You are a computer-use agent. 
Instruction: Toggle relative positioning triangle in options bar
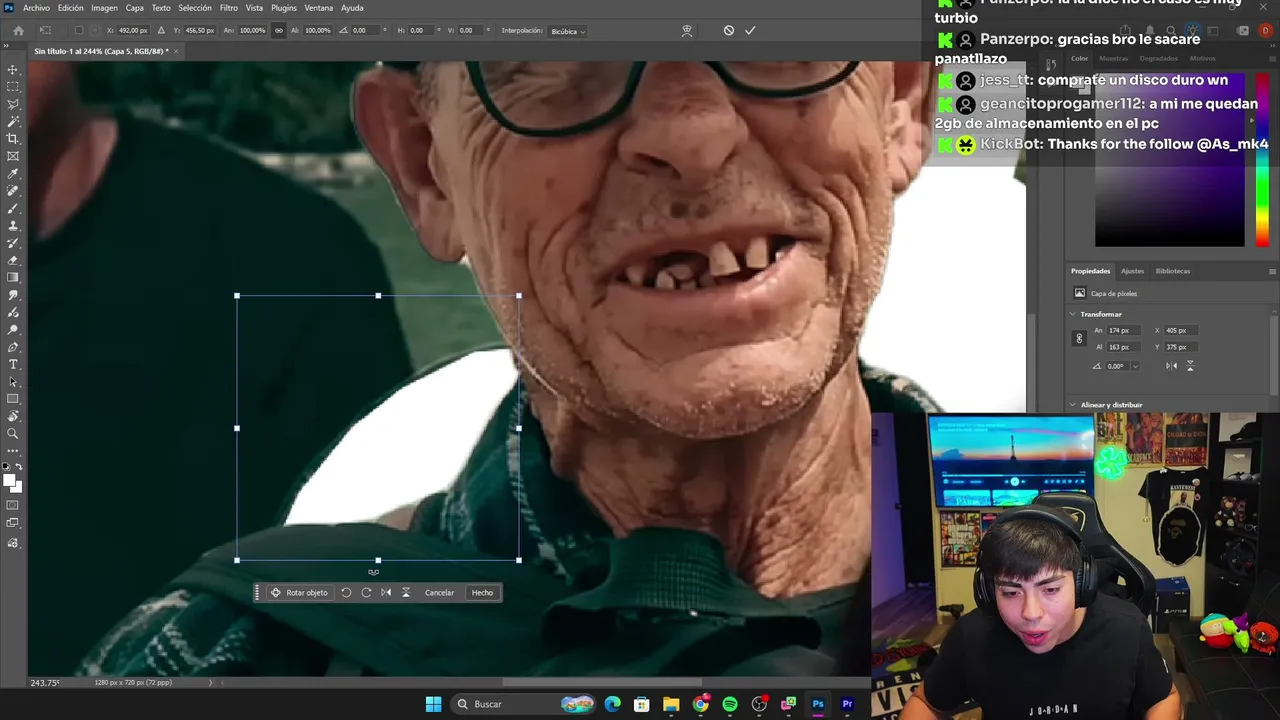tap(161, 31)
